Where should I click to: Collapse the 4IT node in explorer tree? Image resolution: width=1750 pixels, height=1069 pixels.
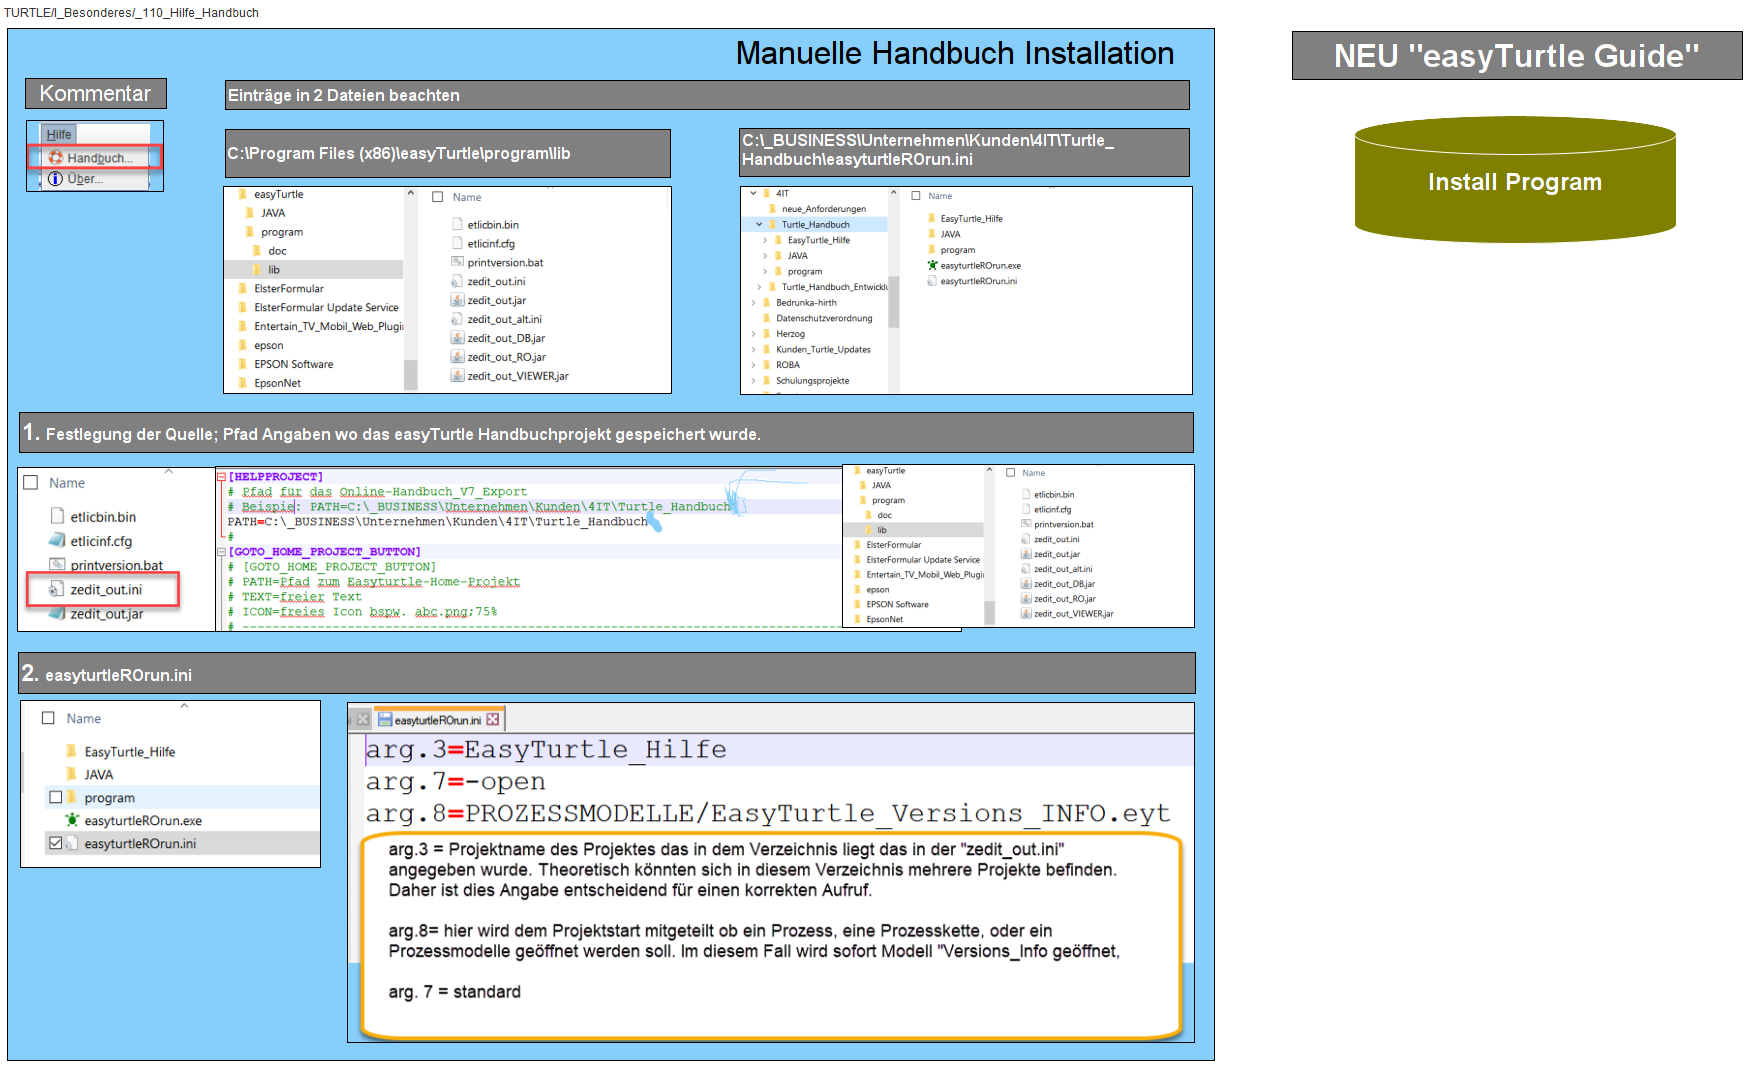click(753, 193)
